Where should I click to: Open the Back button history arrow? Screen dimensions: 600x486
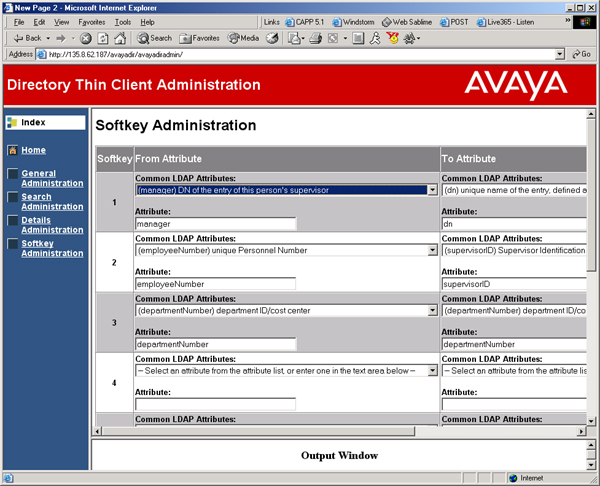coord(48,38)
